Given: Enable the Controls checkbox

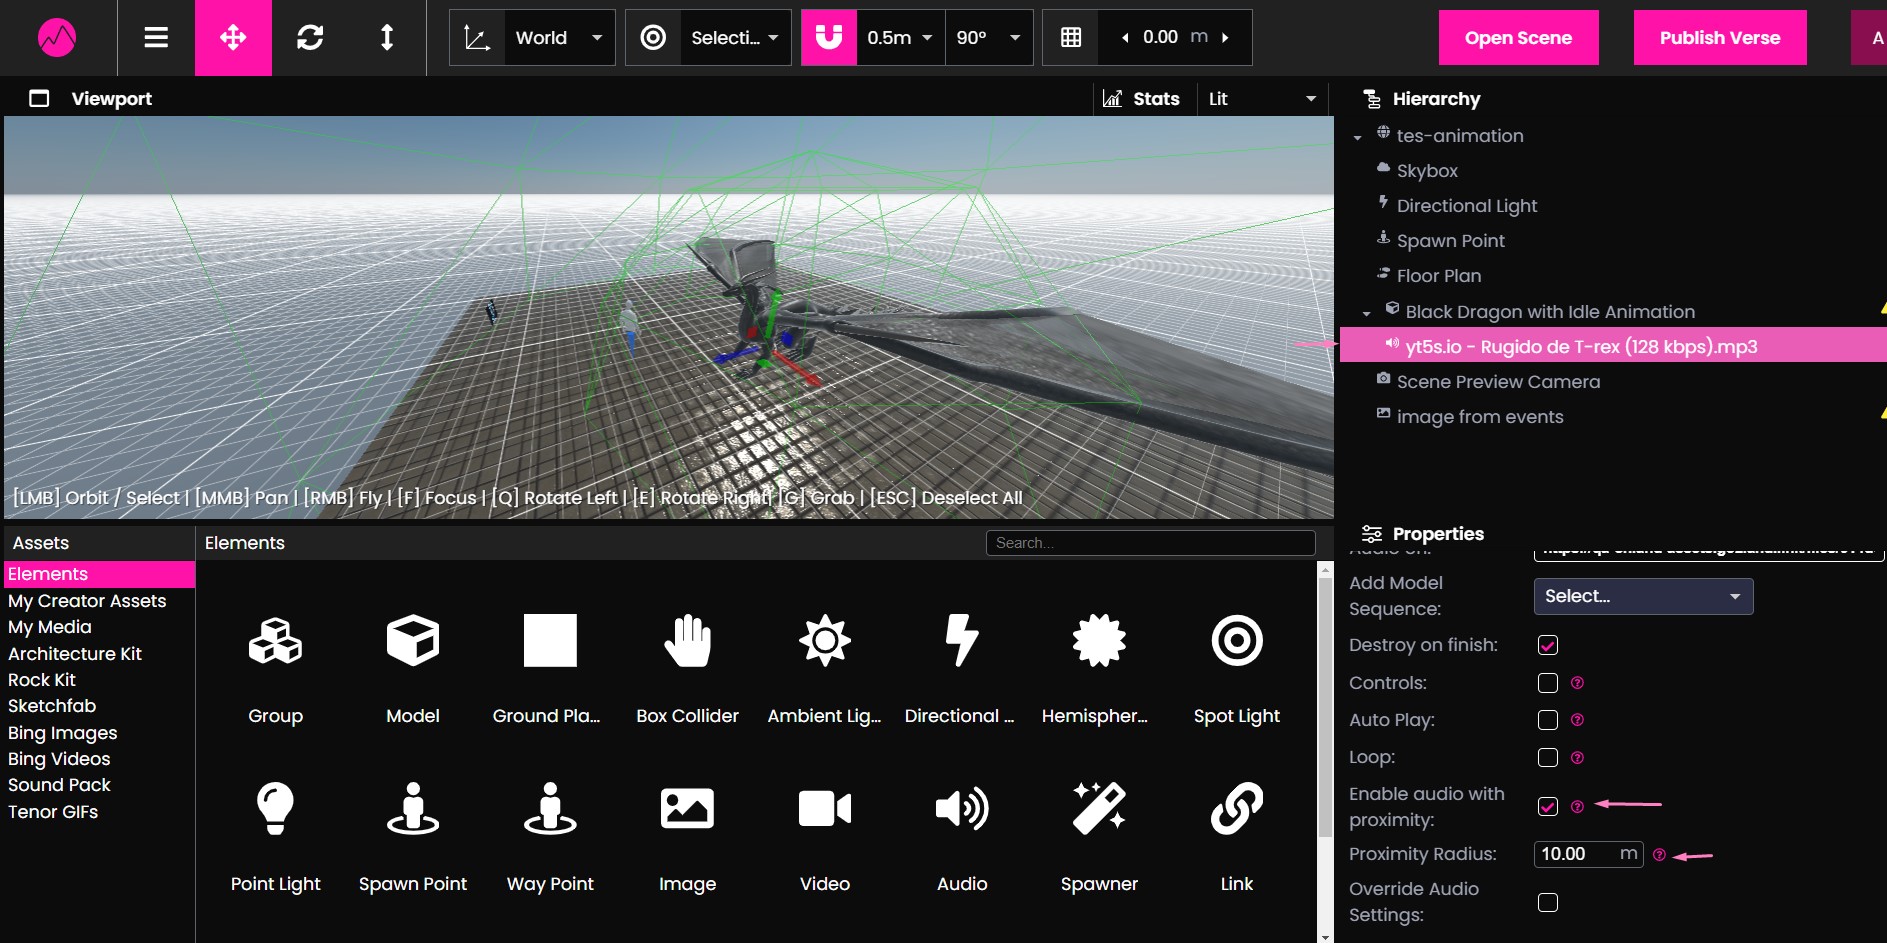Looking at the screenshot, I should click(1548, 683).
